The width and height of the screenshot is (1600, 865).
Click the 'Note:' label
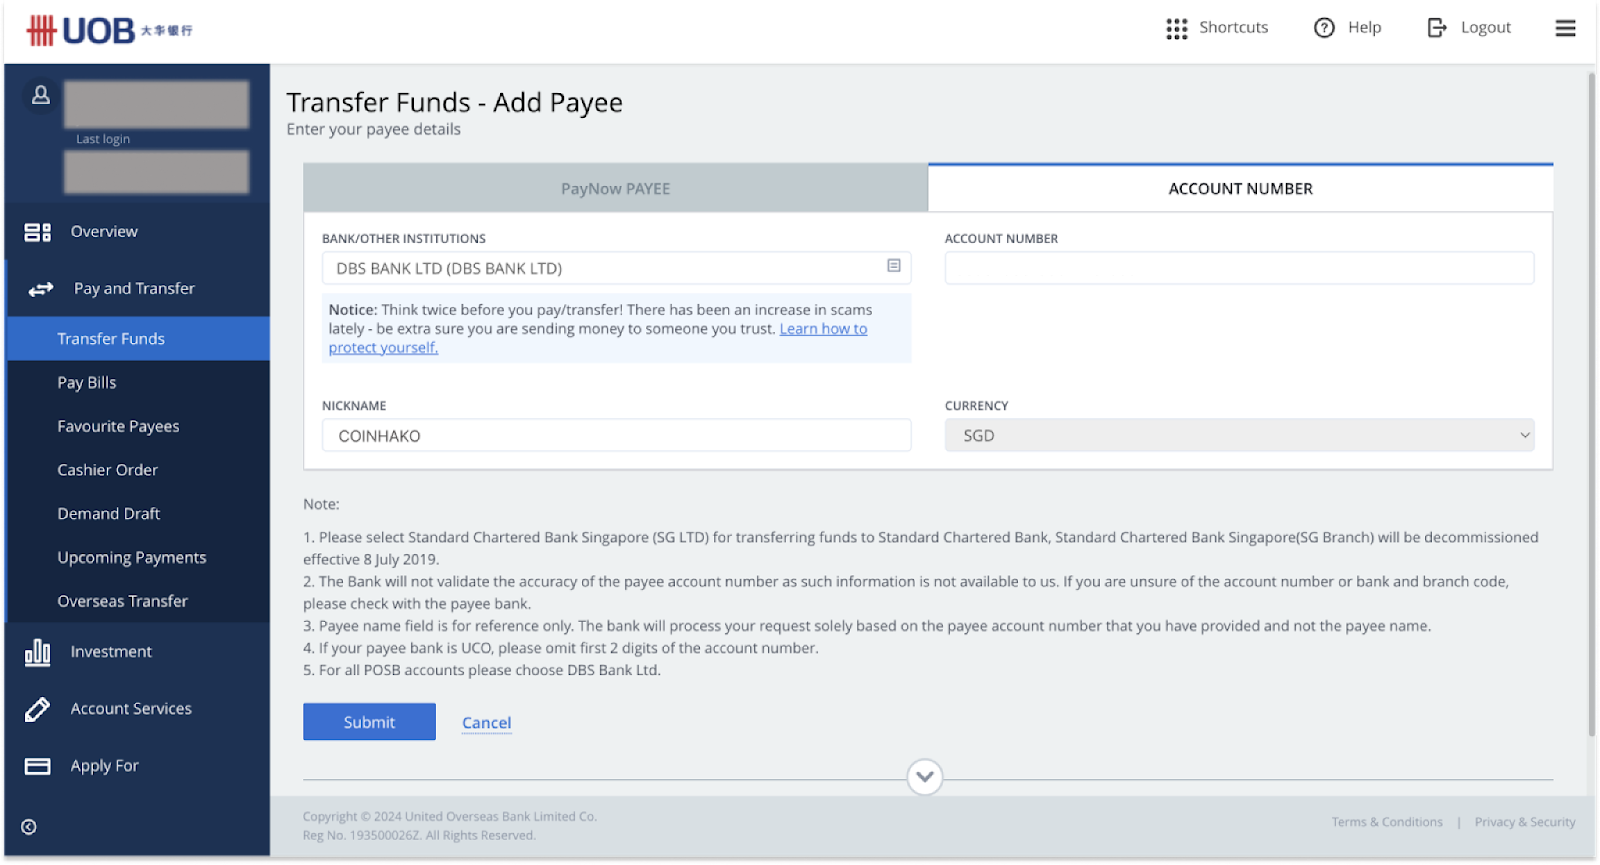click(321, 504)
